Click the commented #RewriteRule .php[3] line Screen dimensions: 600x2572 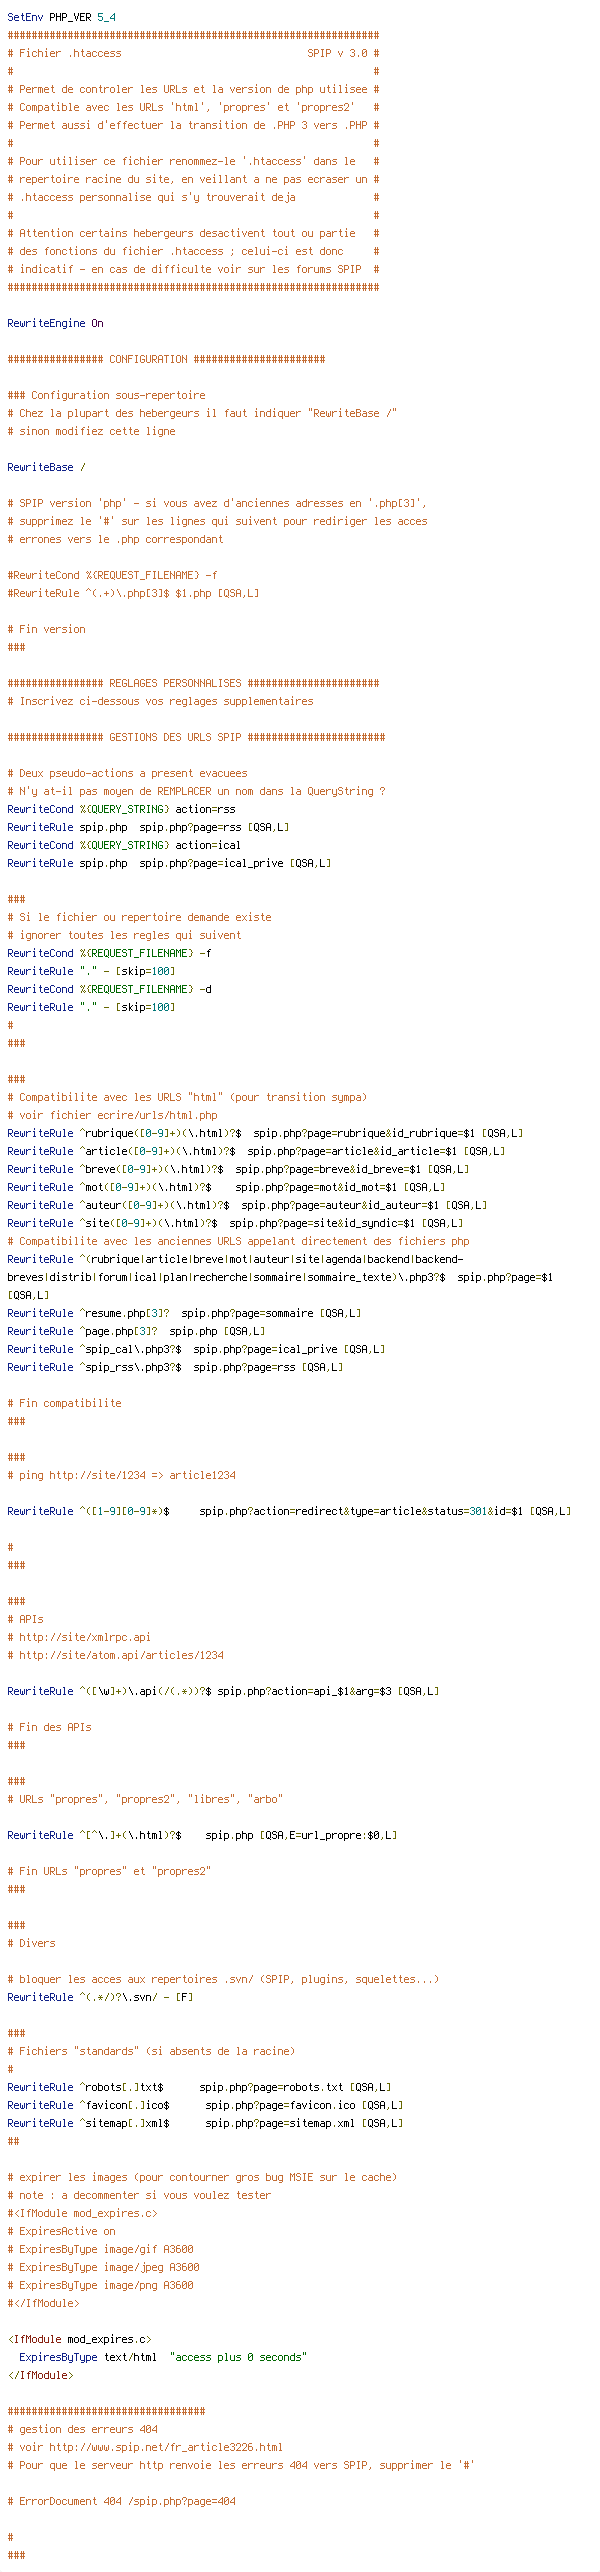[x=133, y=593]
